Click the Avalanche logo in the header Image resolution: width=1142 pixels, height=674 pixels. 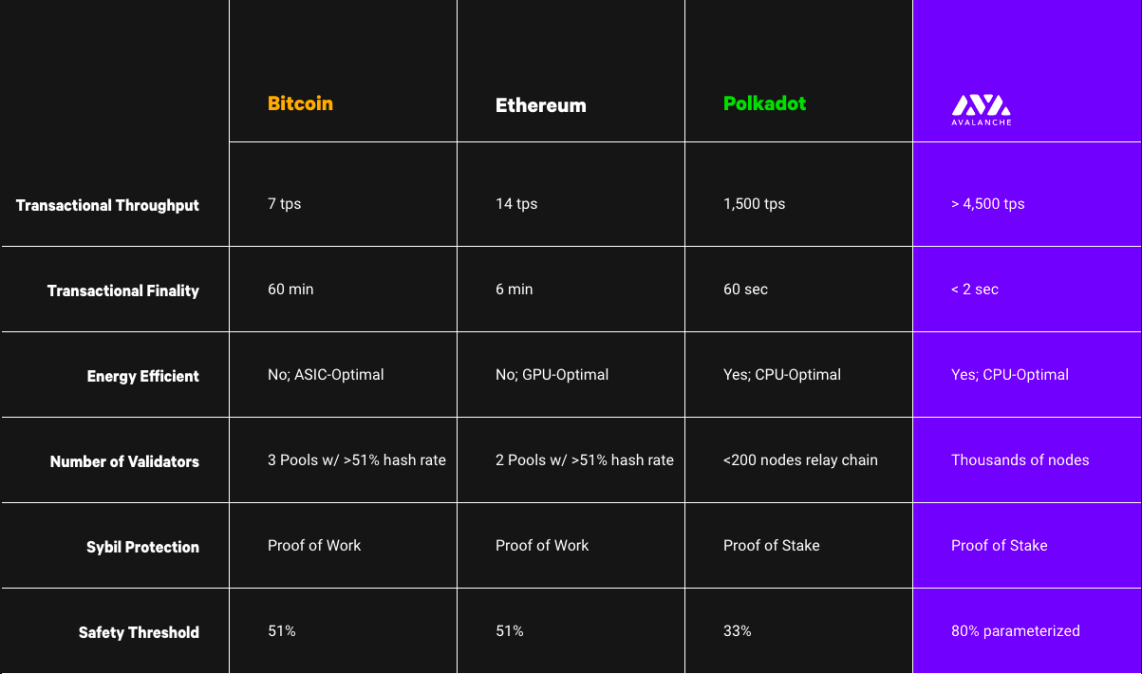[x=980, y=109]
